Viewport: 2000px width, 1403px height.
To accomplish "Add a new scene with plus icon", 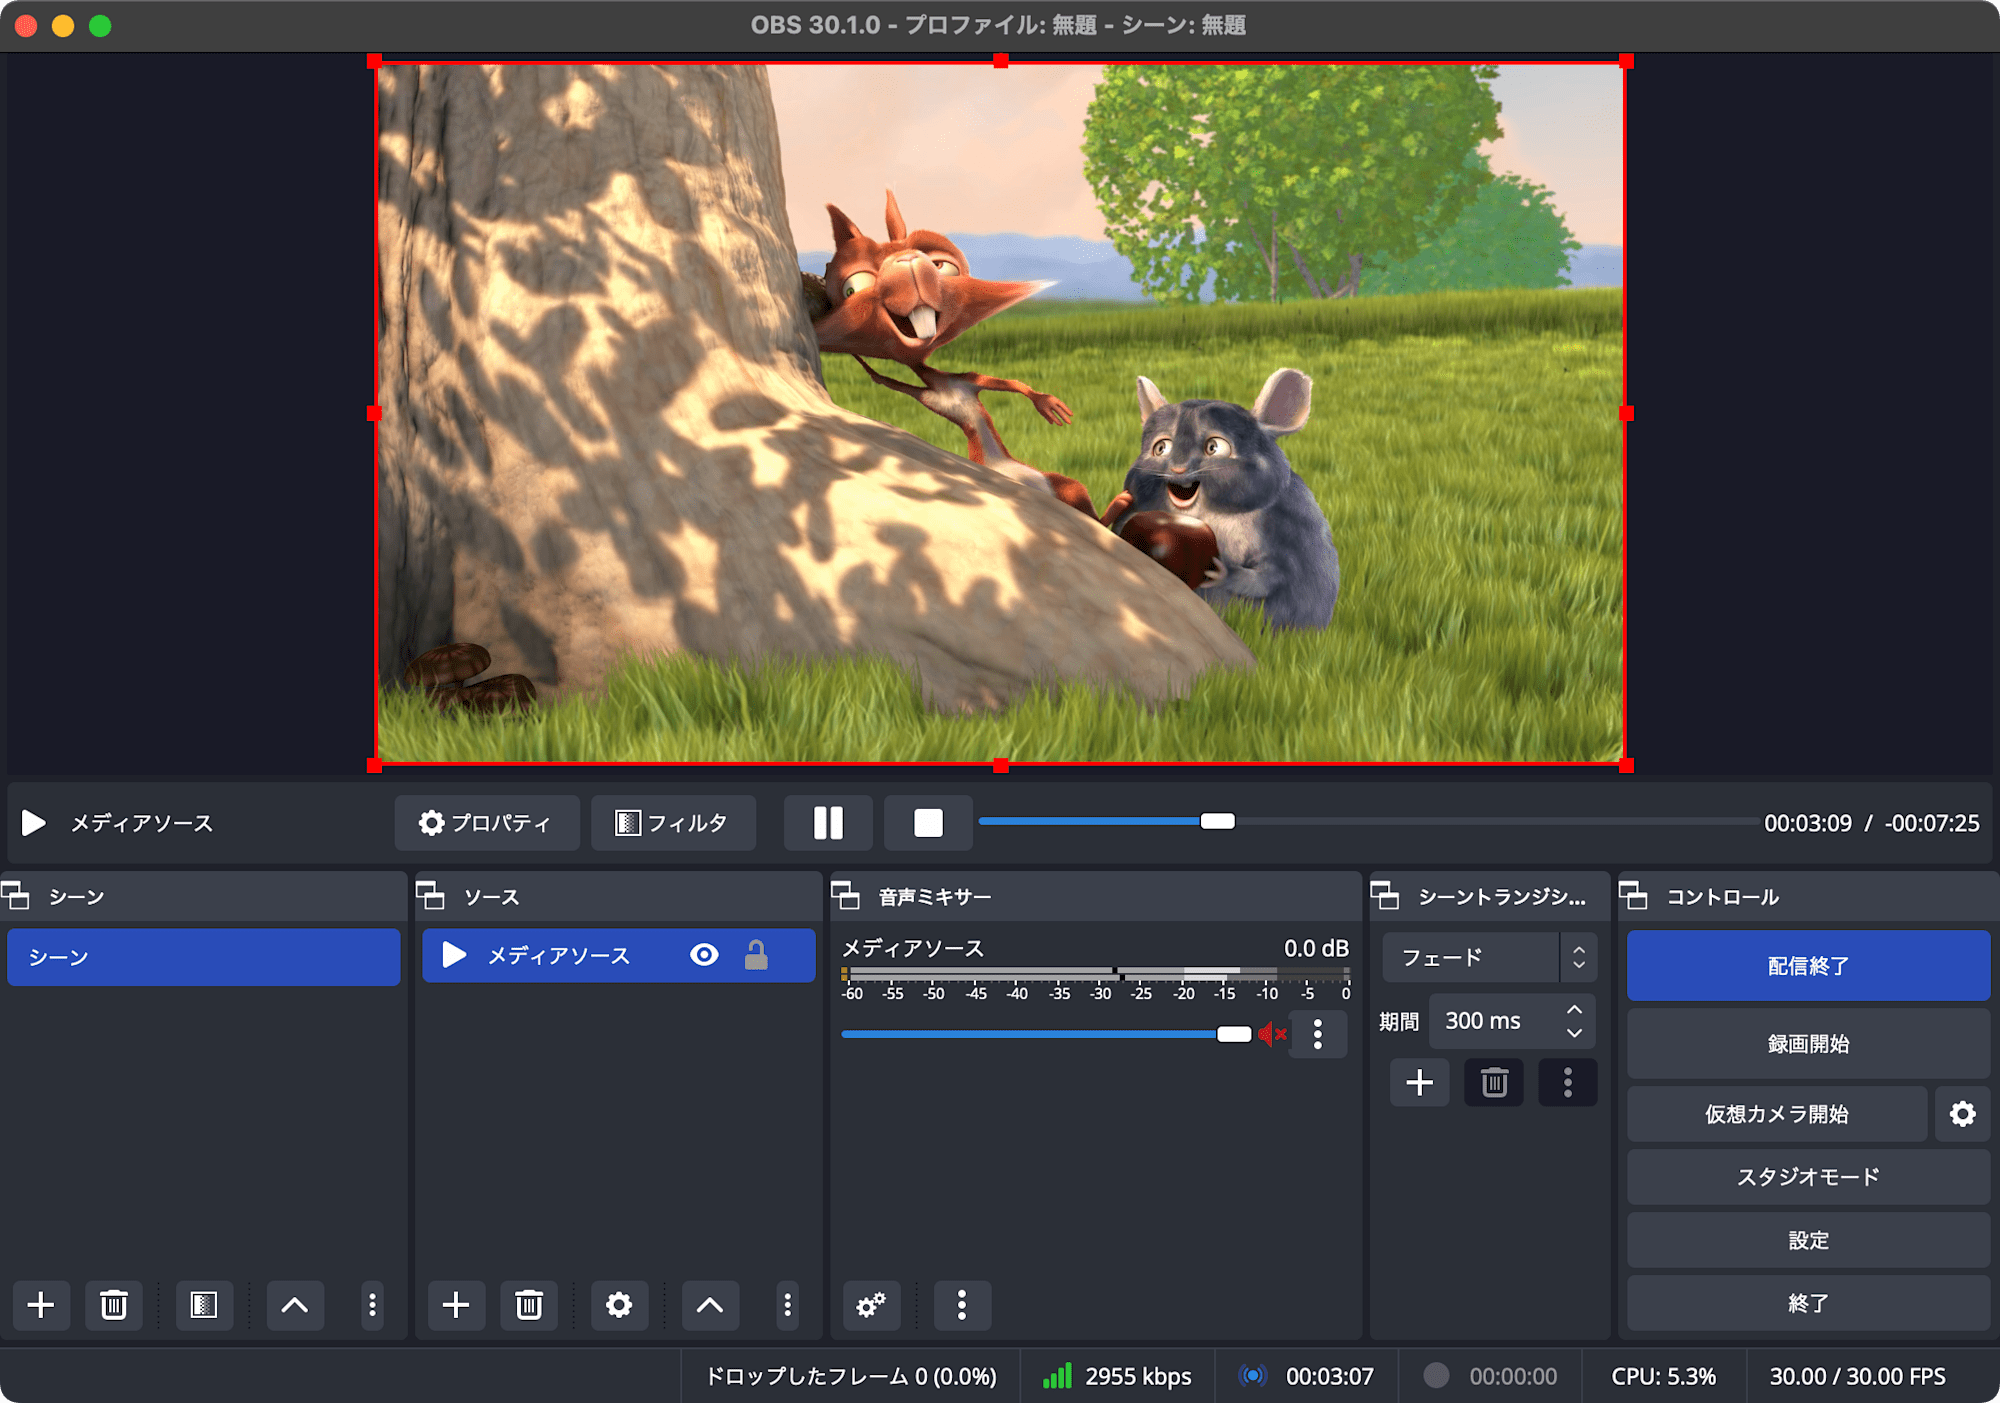I will [x=41, y=1304].
